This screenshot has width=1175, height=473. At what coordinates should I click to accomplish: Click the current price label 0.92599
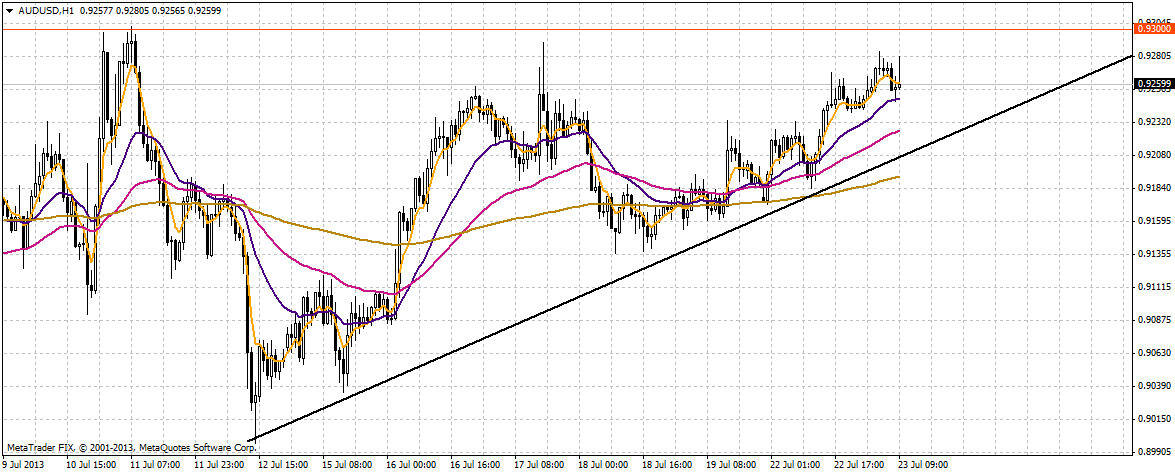pyautogui.click(x=1153, y=84)
